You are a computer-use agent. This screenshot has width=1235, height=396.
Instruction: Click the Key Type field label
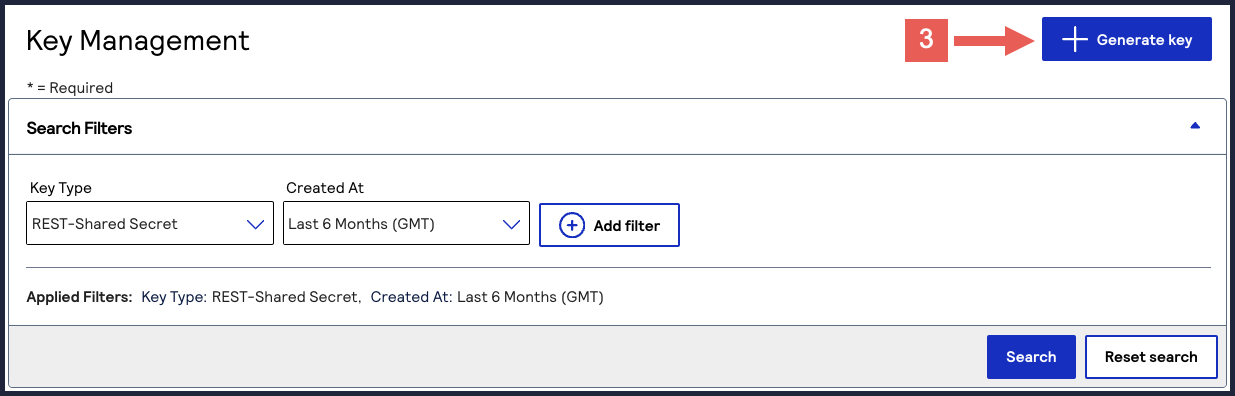click(61, 188)
